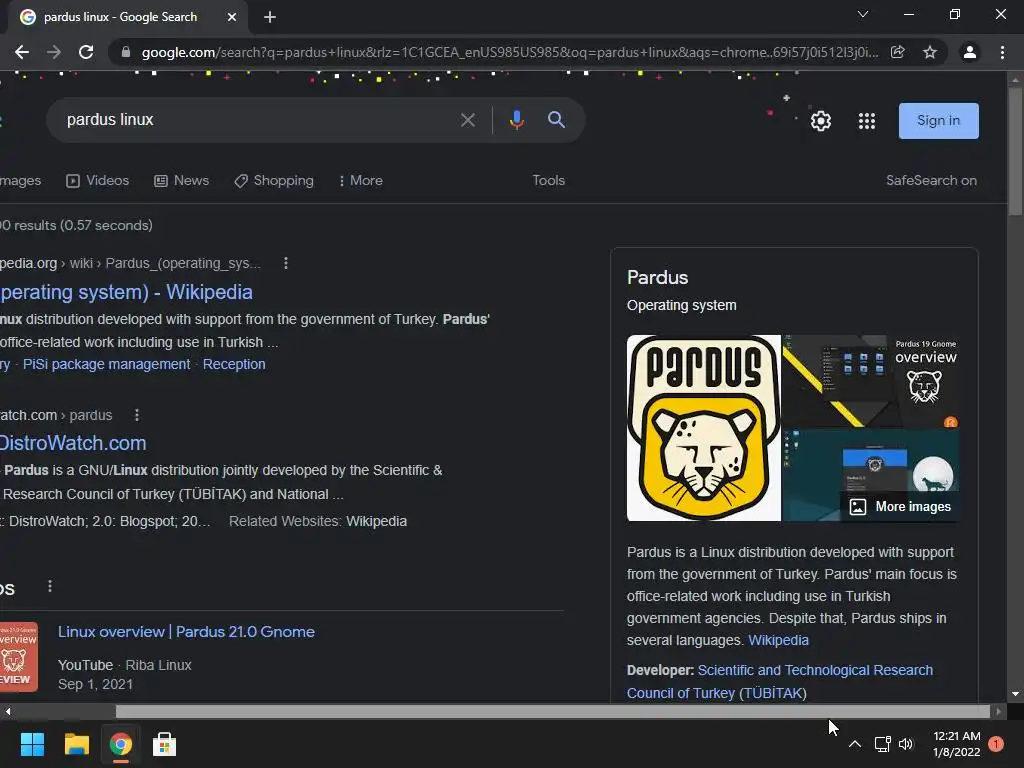Screen dimensions: 1024x768
Task: Go forward with the browser arrow
Action: coord(54,52)
